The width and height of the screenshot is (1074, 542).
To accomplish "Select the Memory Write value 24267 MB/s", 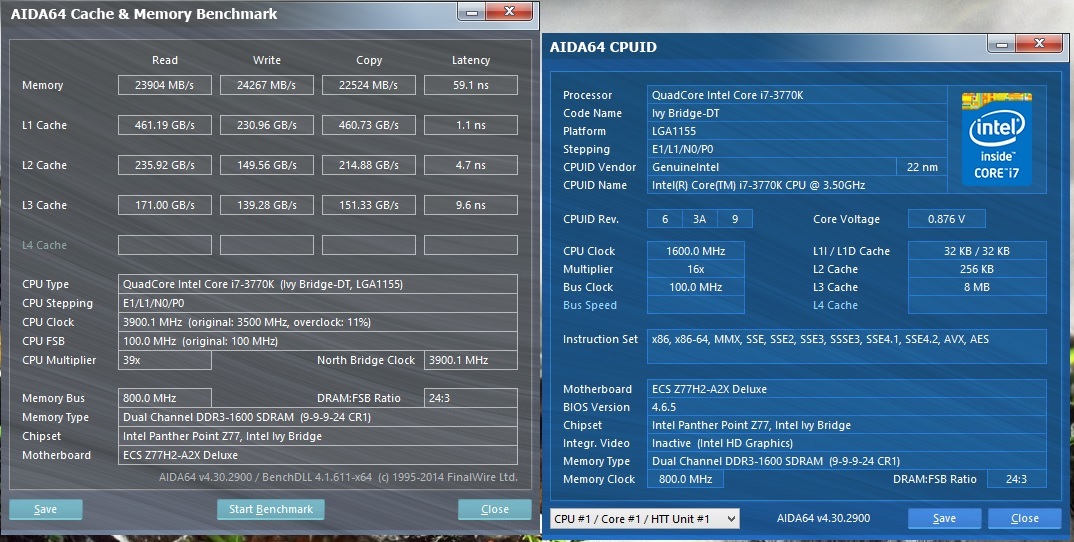I will [x=266, y=85].
